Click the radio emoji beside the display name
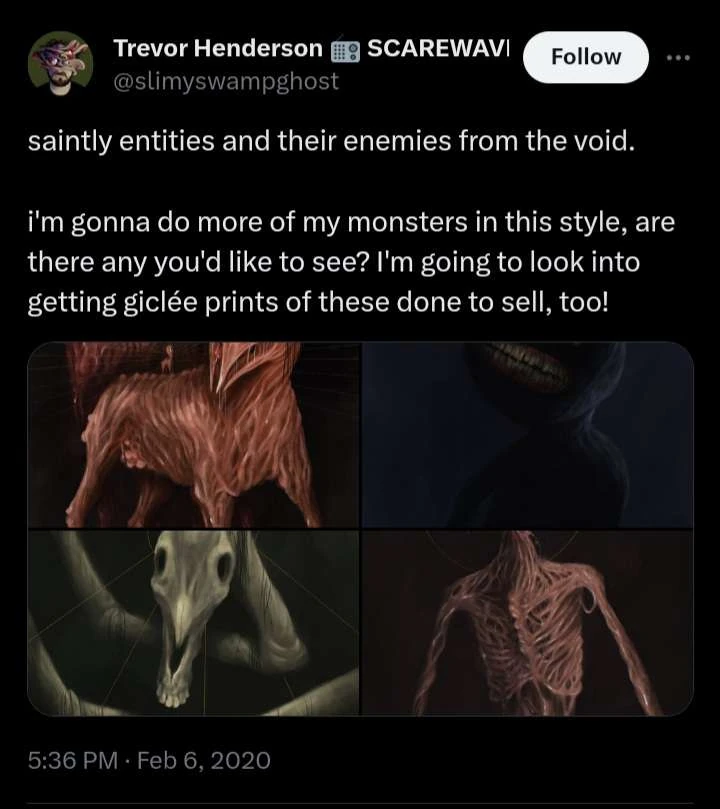This screenshot has height=809, width=720. point(344,49)
